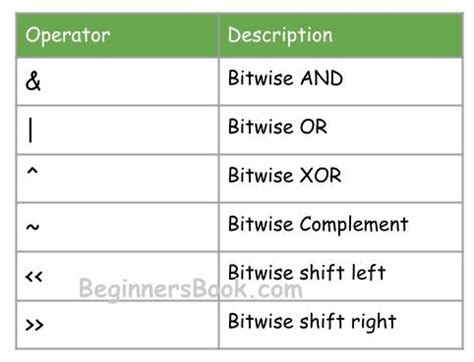
Task: Click the Bitwise shift right text
Action: pos(312,322)
